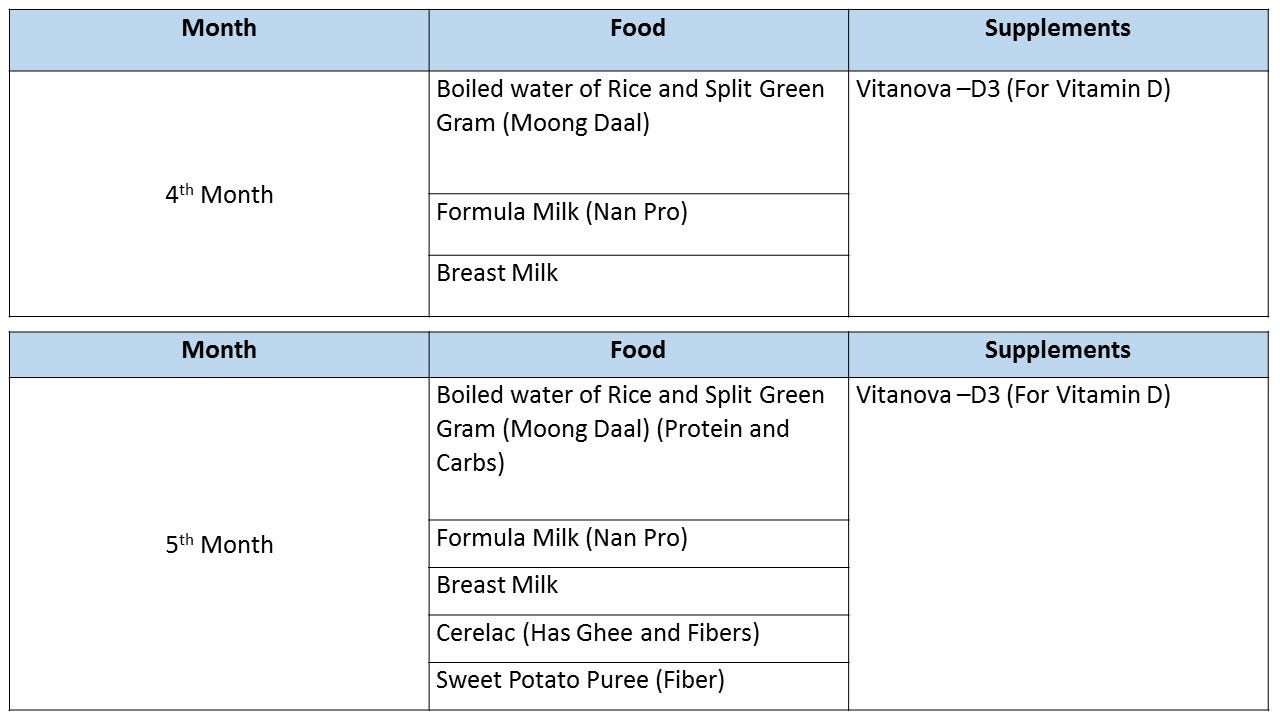Click the first table's Supplements header
This screenshot has width=1280, height=720.
[1058, 40]
